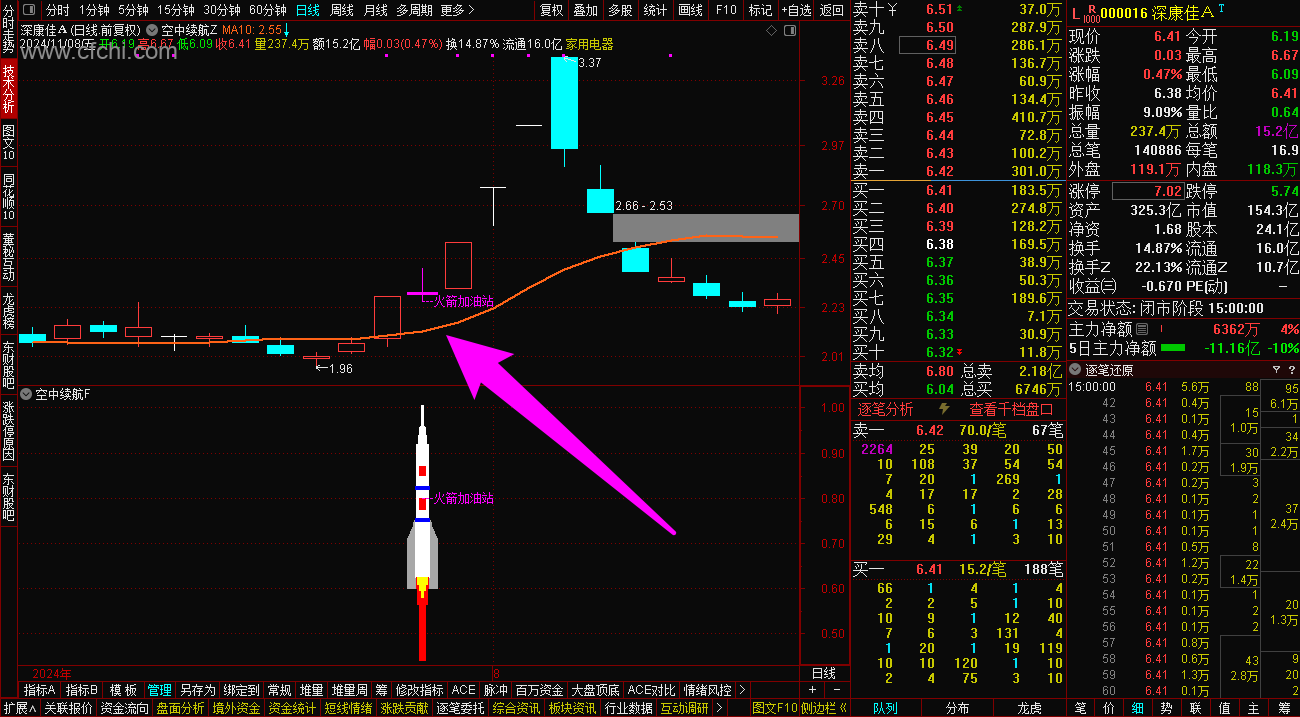
Task: Select the 60分钟 period
Action: (267, 10)
